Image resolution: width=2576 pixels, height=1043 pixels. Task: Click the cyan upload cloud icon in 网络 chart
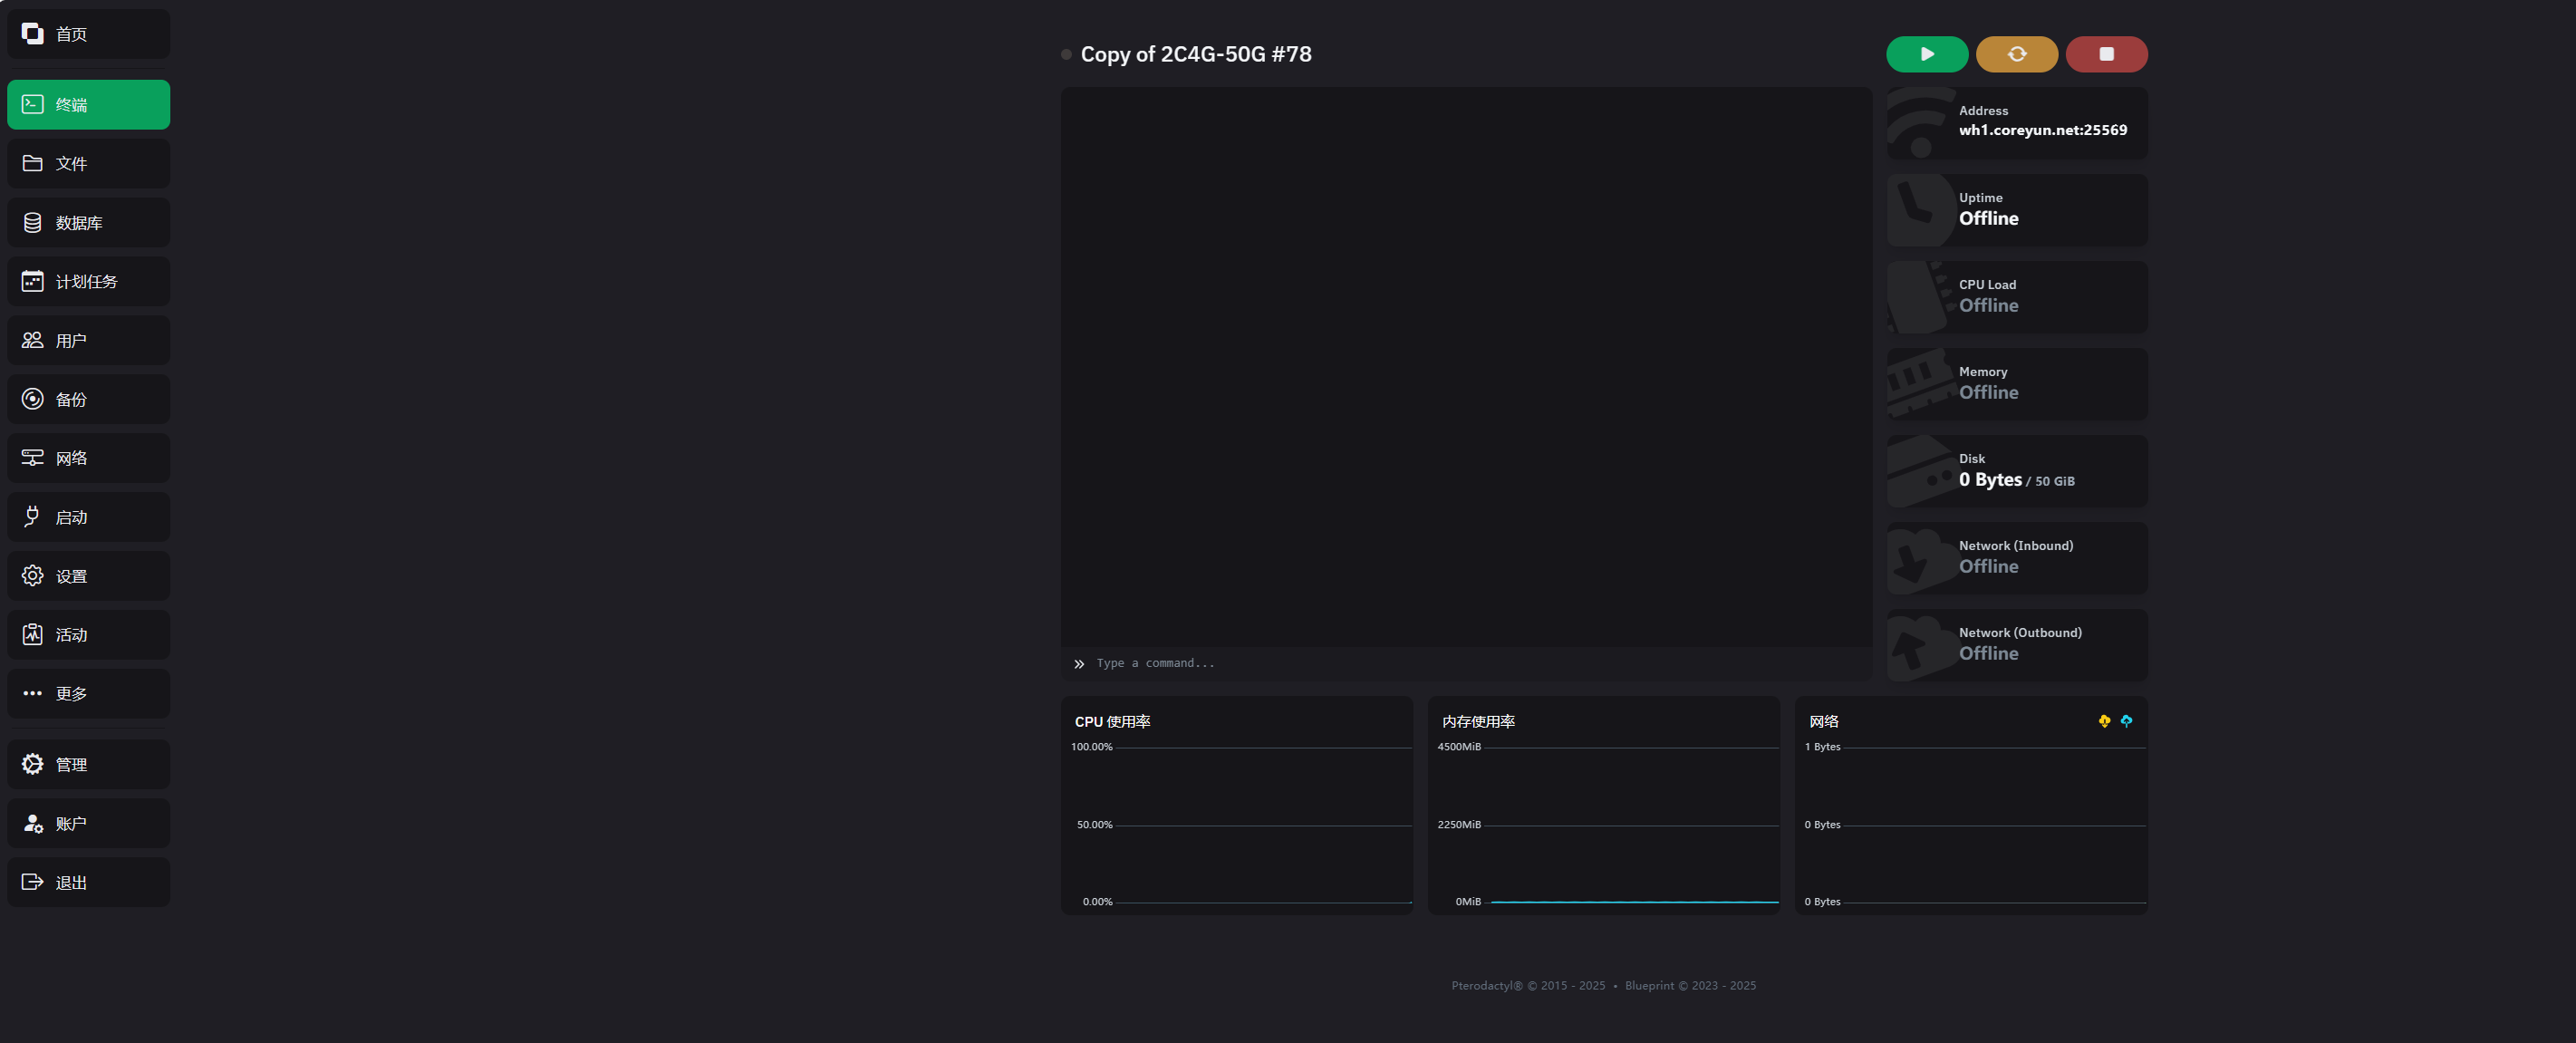tap(2126, 721)
